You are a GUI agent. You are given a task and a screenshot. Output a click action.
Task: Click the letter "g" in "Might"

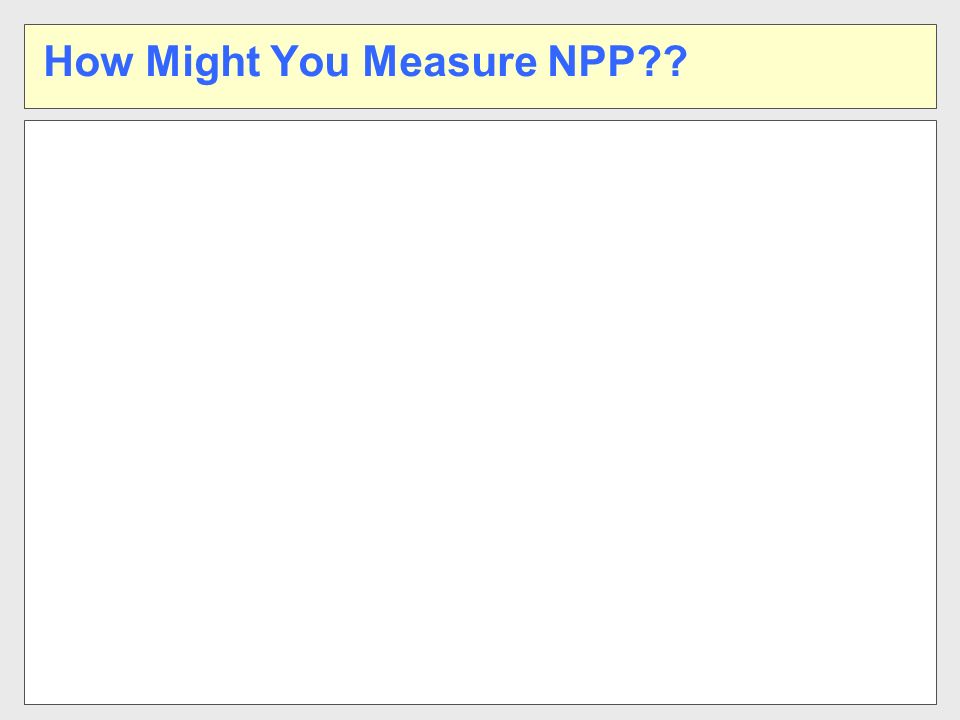pos(209,67)
